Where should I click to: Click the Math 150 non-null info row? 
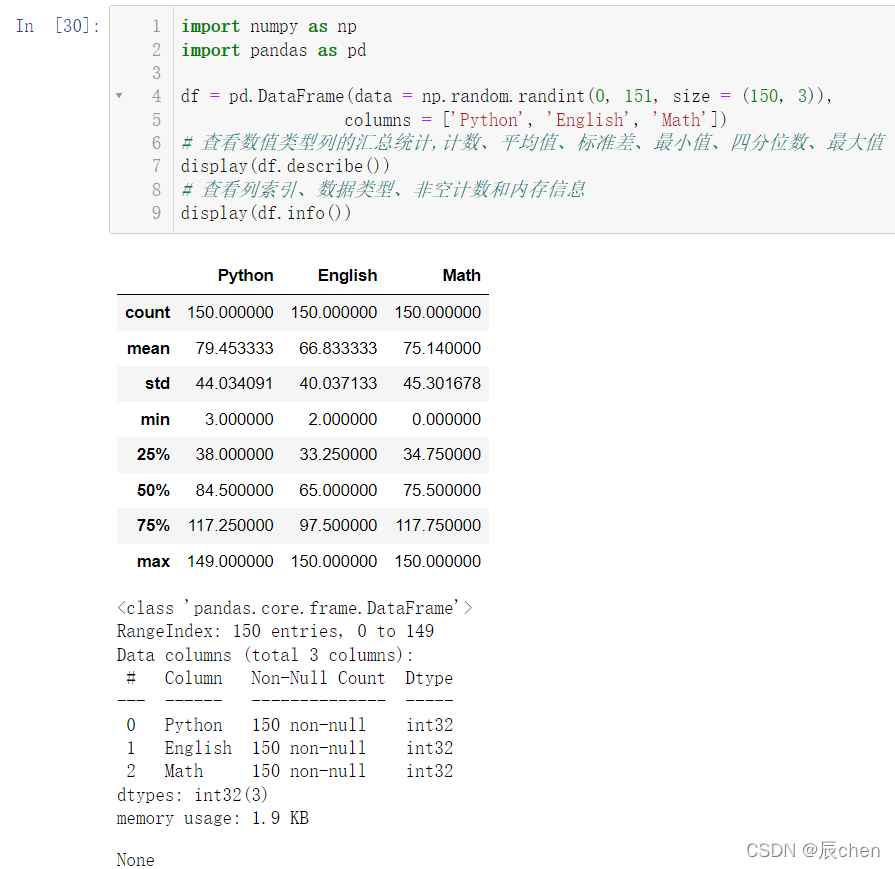[x=290, y=771]
